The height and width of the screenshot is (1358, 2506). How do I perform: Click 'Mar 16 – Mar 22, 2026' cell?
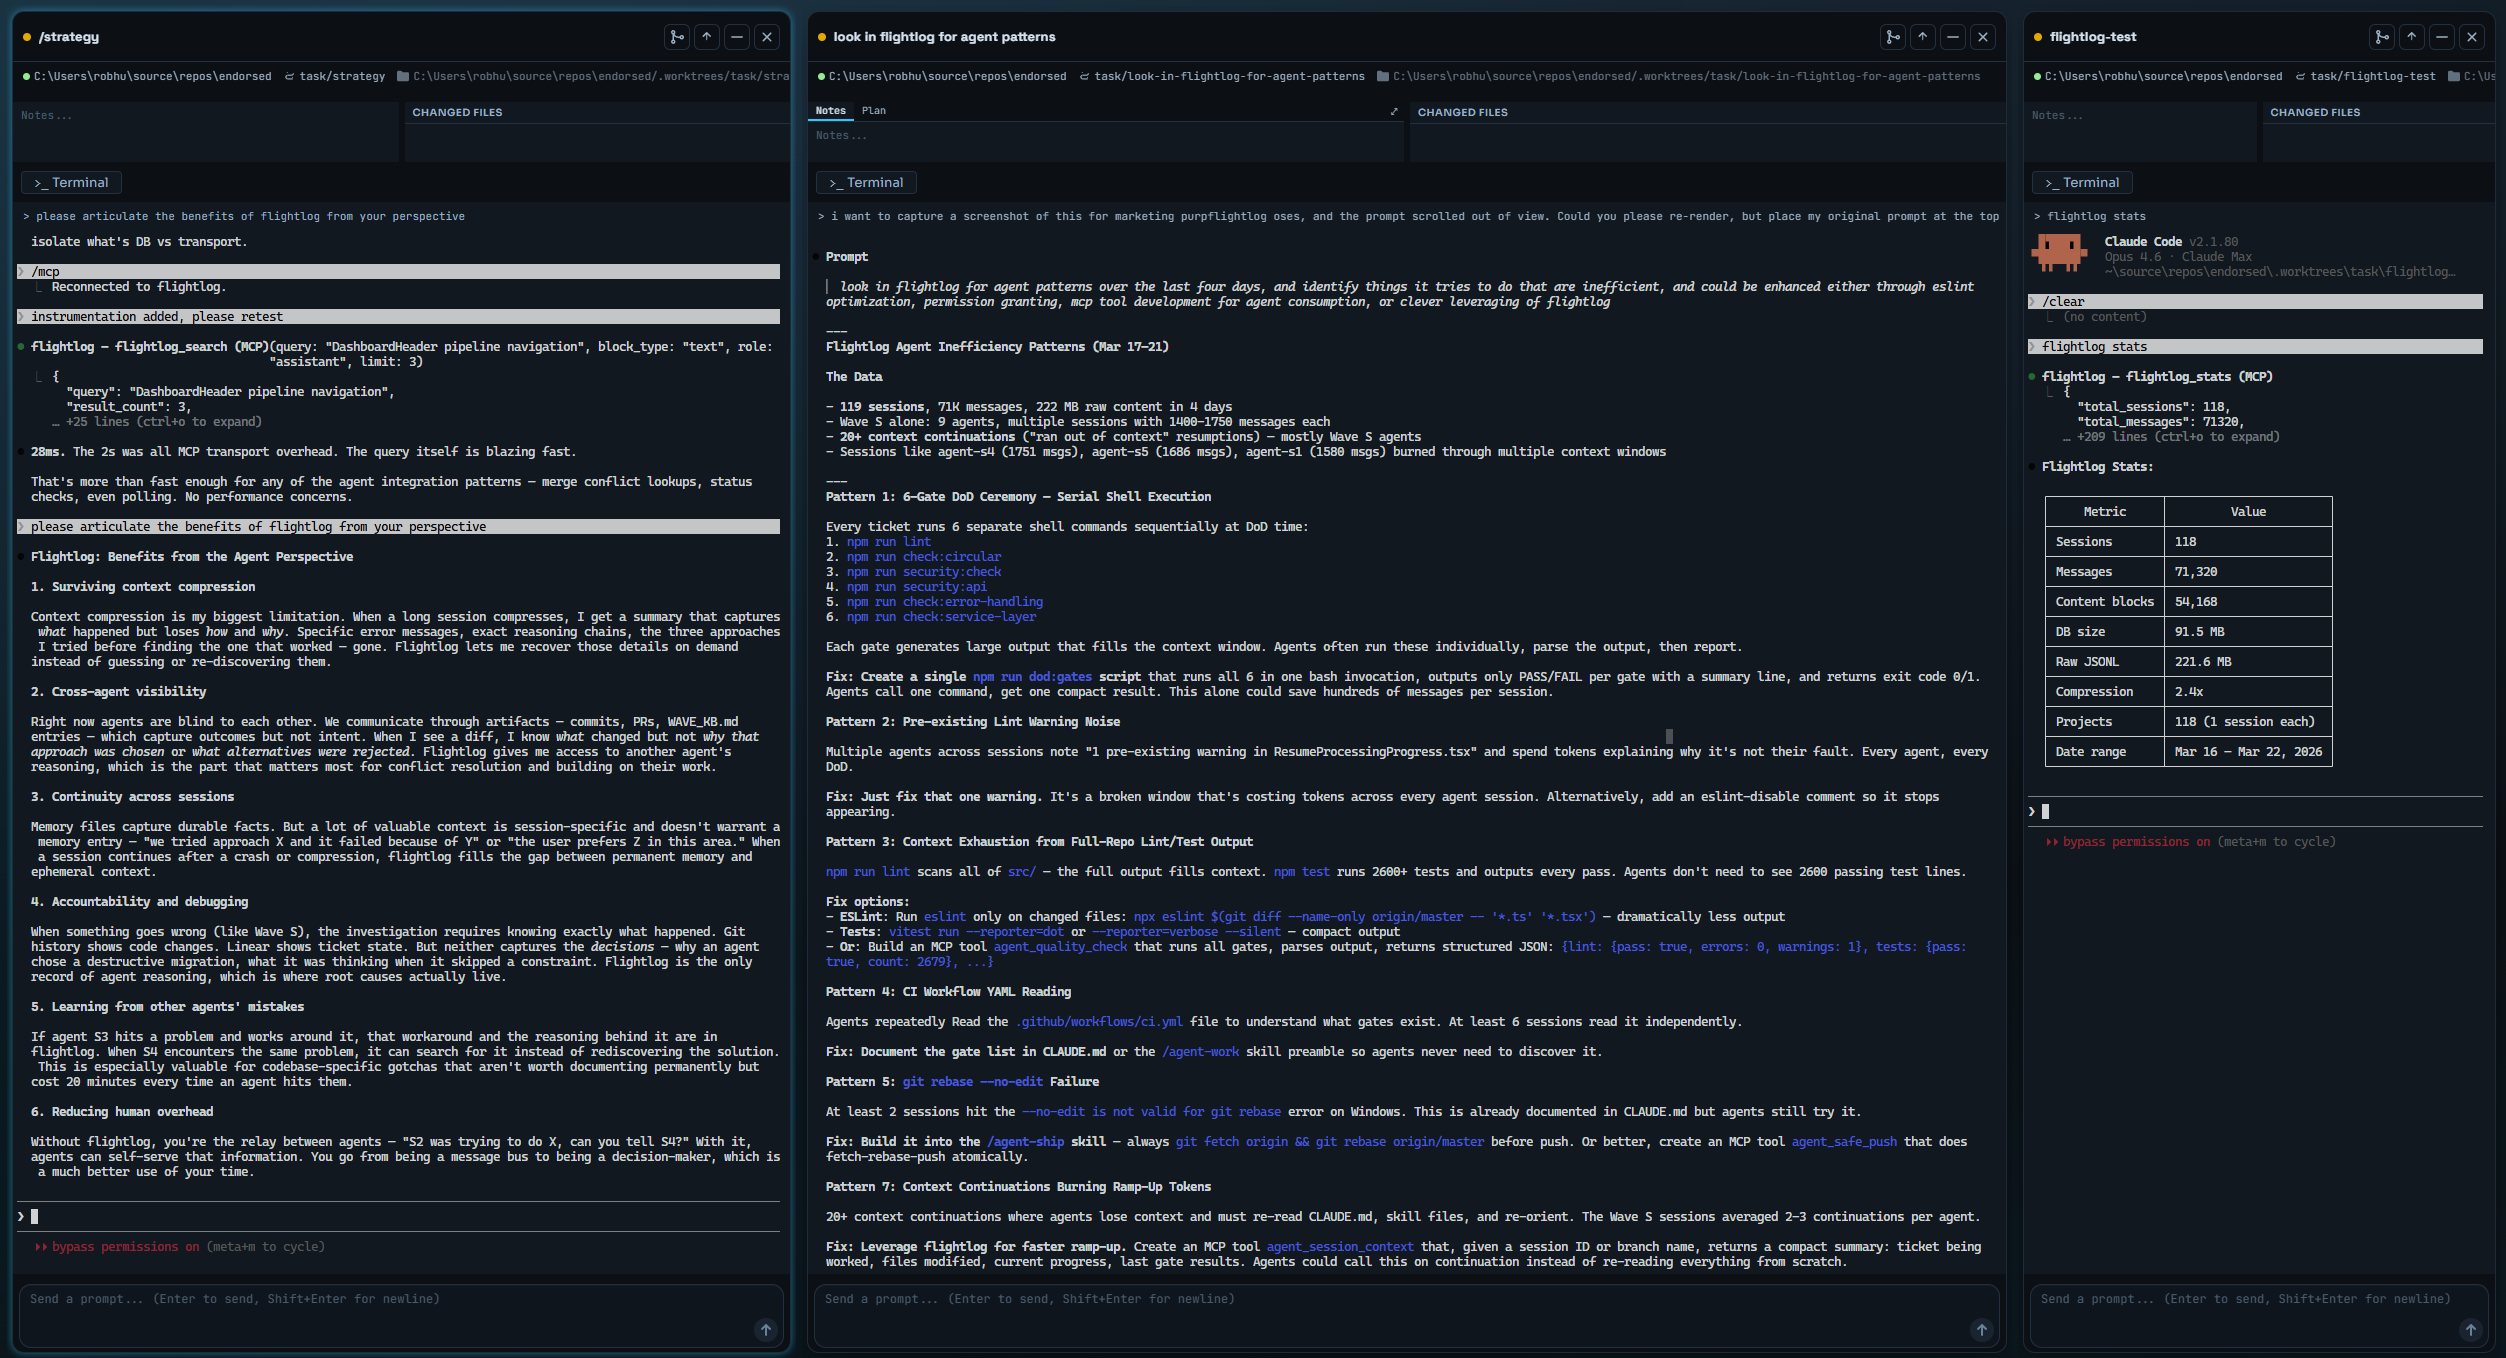[2248, 752]
